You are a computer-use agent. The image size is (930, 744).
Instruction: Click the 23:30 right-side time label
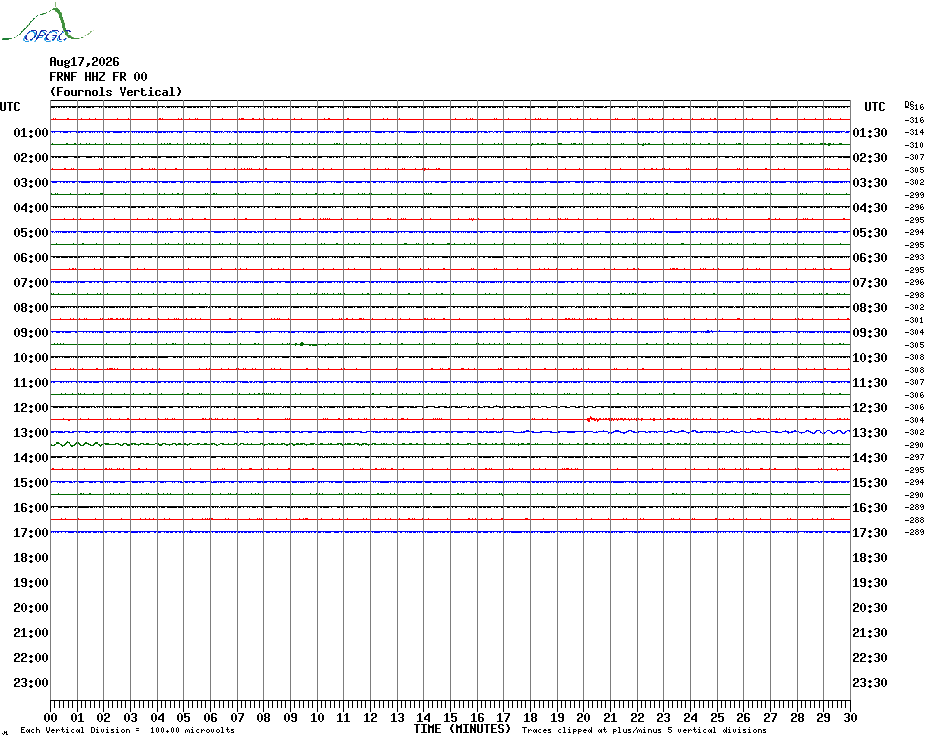(x=870, y=683)
